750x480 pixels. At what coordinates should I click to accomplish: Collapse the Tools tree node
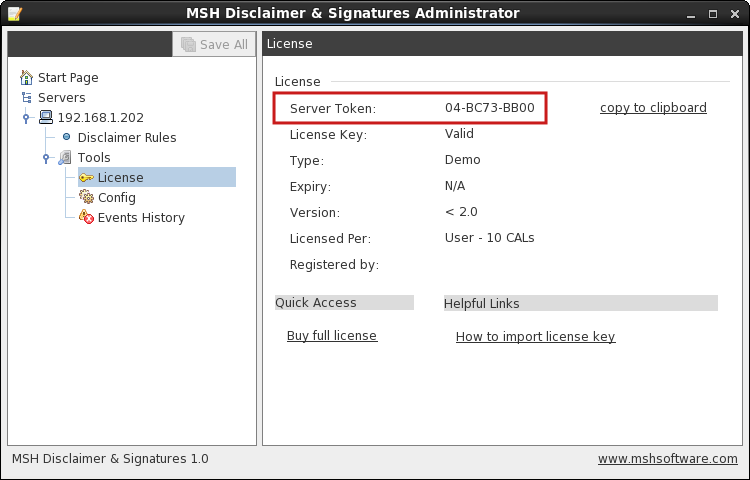(46, 158)
